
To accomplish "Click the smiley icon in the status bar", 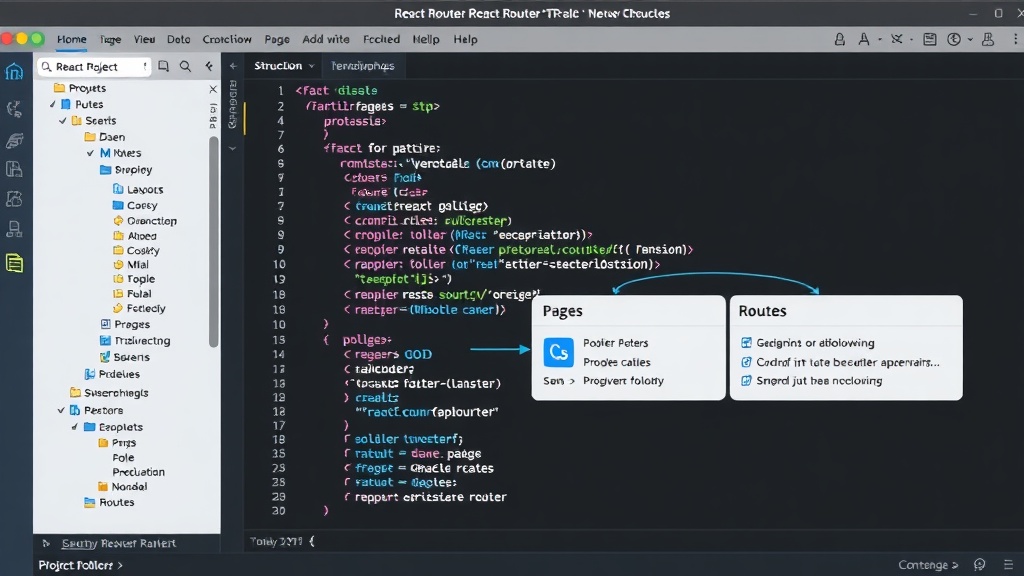I will pos(980,565).
